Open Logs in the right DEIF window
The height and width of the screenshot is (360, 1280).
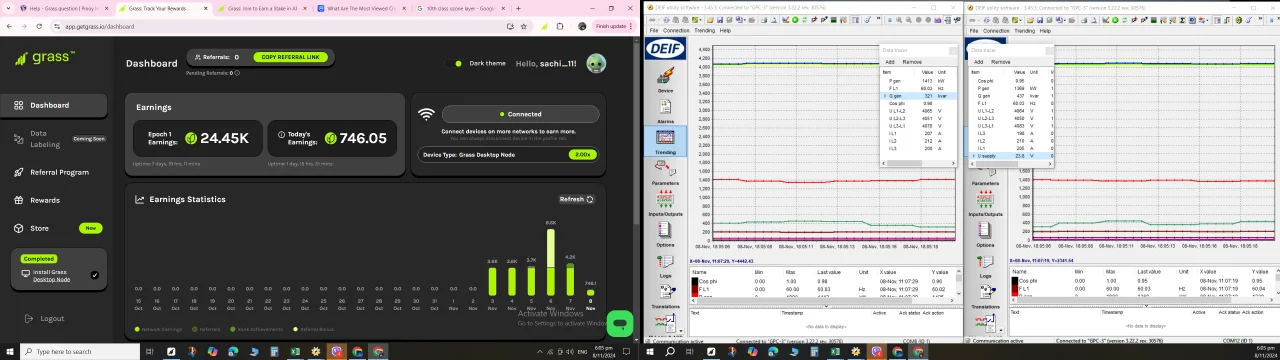(985, 265)
